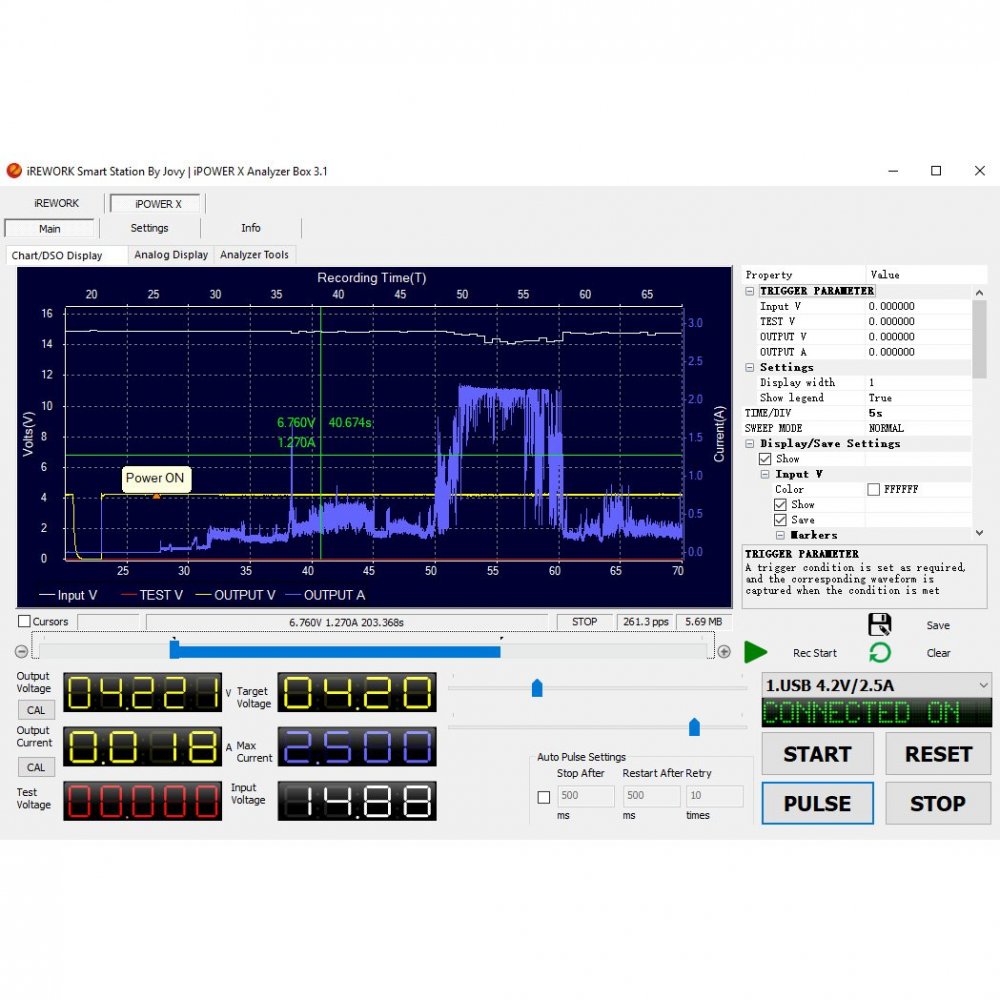Click the SWEEP MODE value NORMAL
The width and height of the screenshot is (1000, 1000).
point(886,428)
